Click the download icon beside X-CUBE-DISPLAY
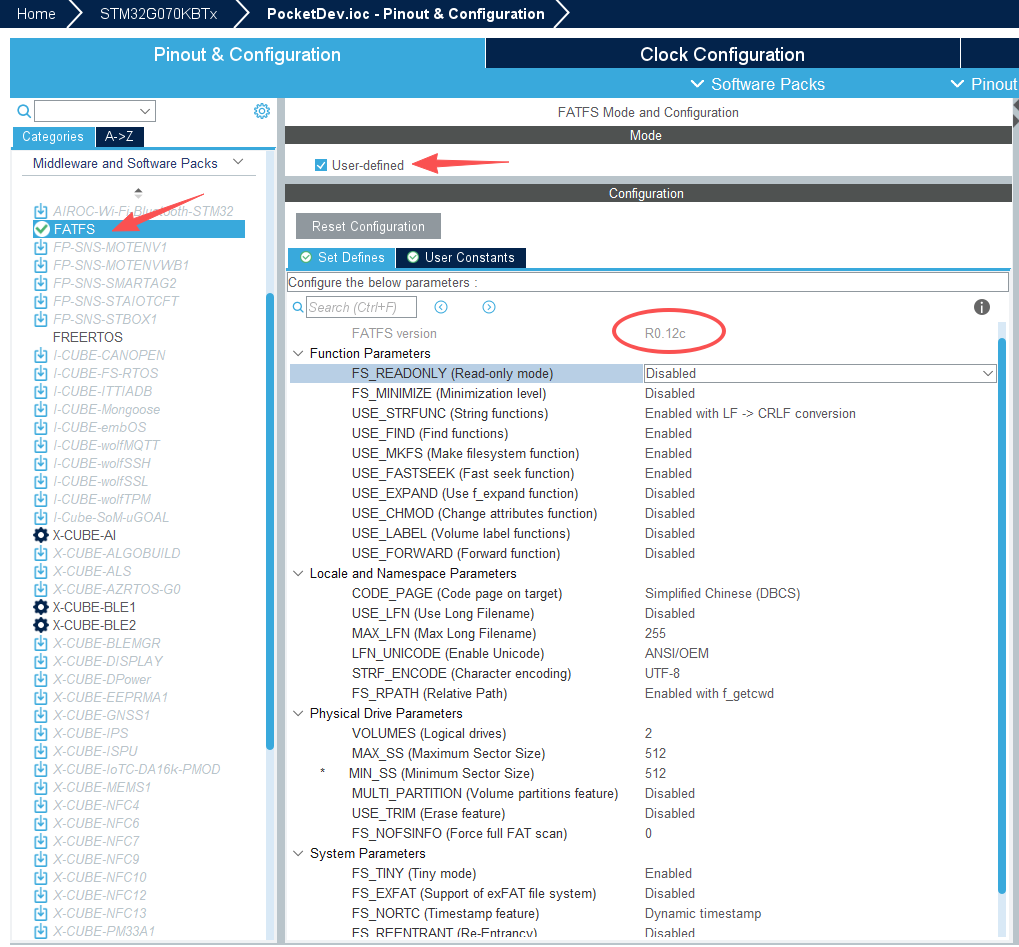 pos(41,661)
